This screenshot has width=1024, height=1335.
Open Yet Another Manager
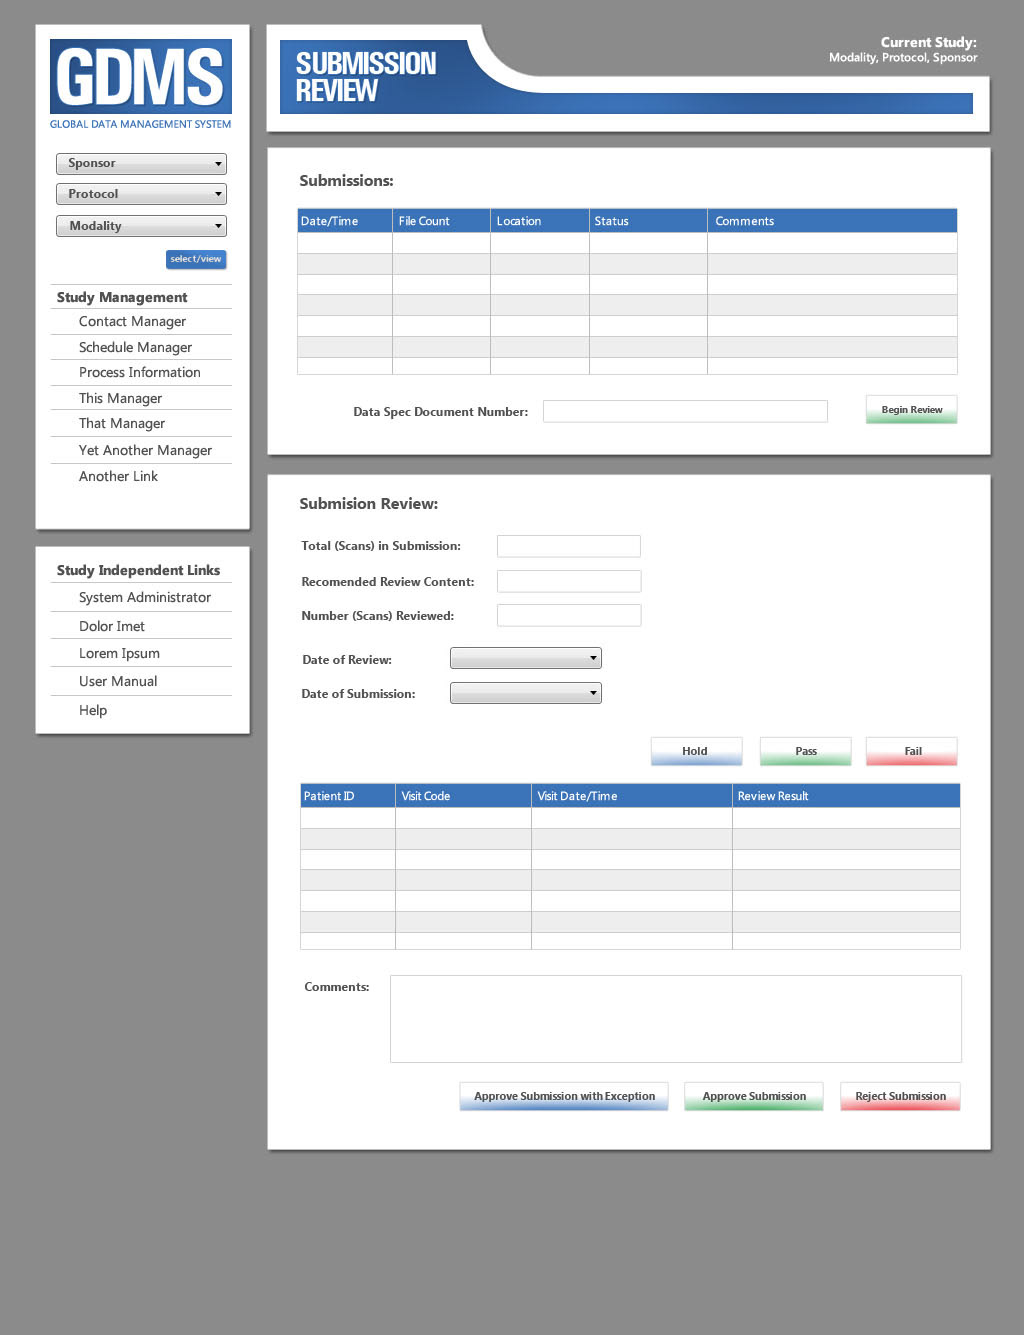(x=145, y=450)
